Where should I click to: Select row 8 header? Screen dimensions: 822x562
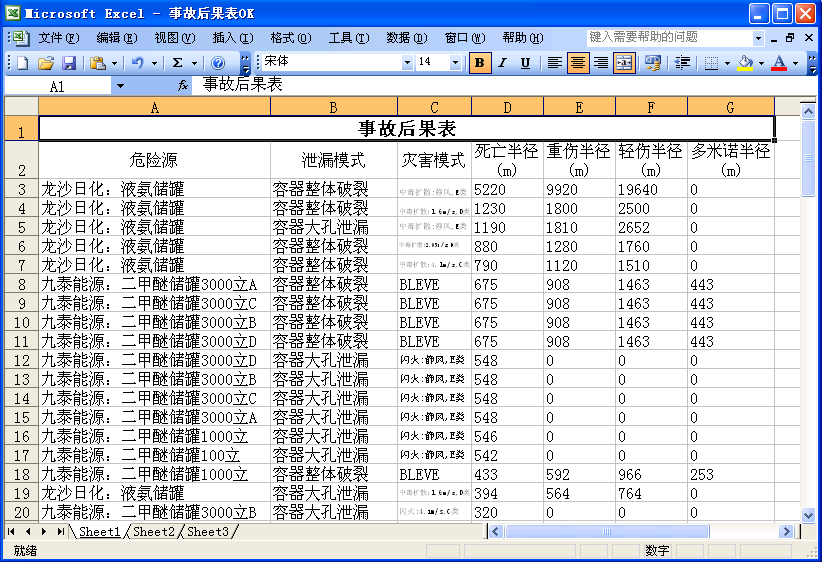pos(21,285)
